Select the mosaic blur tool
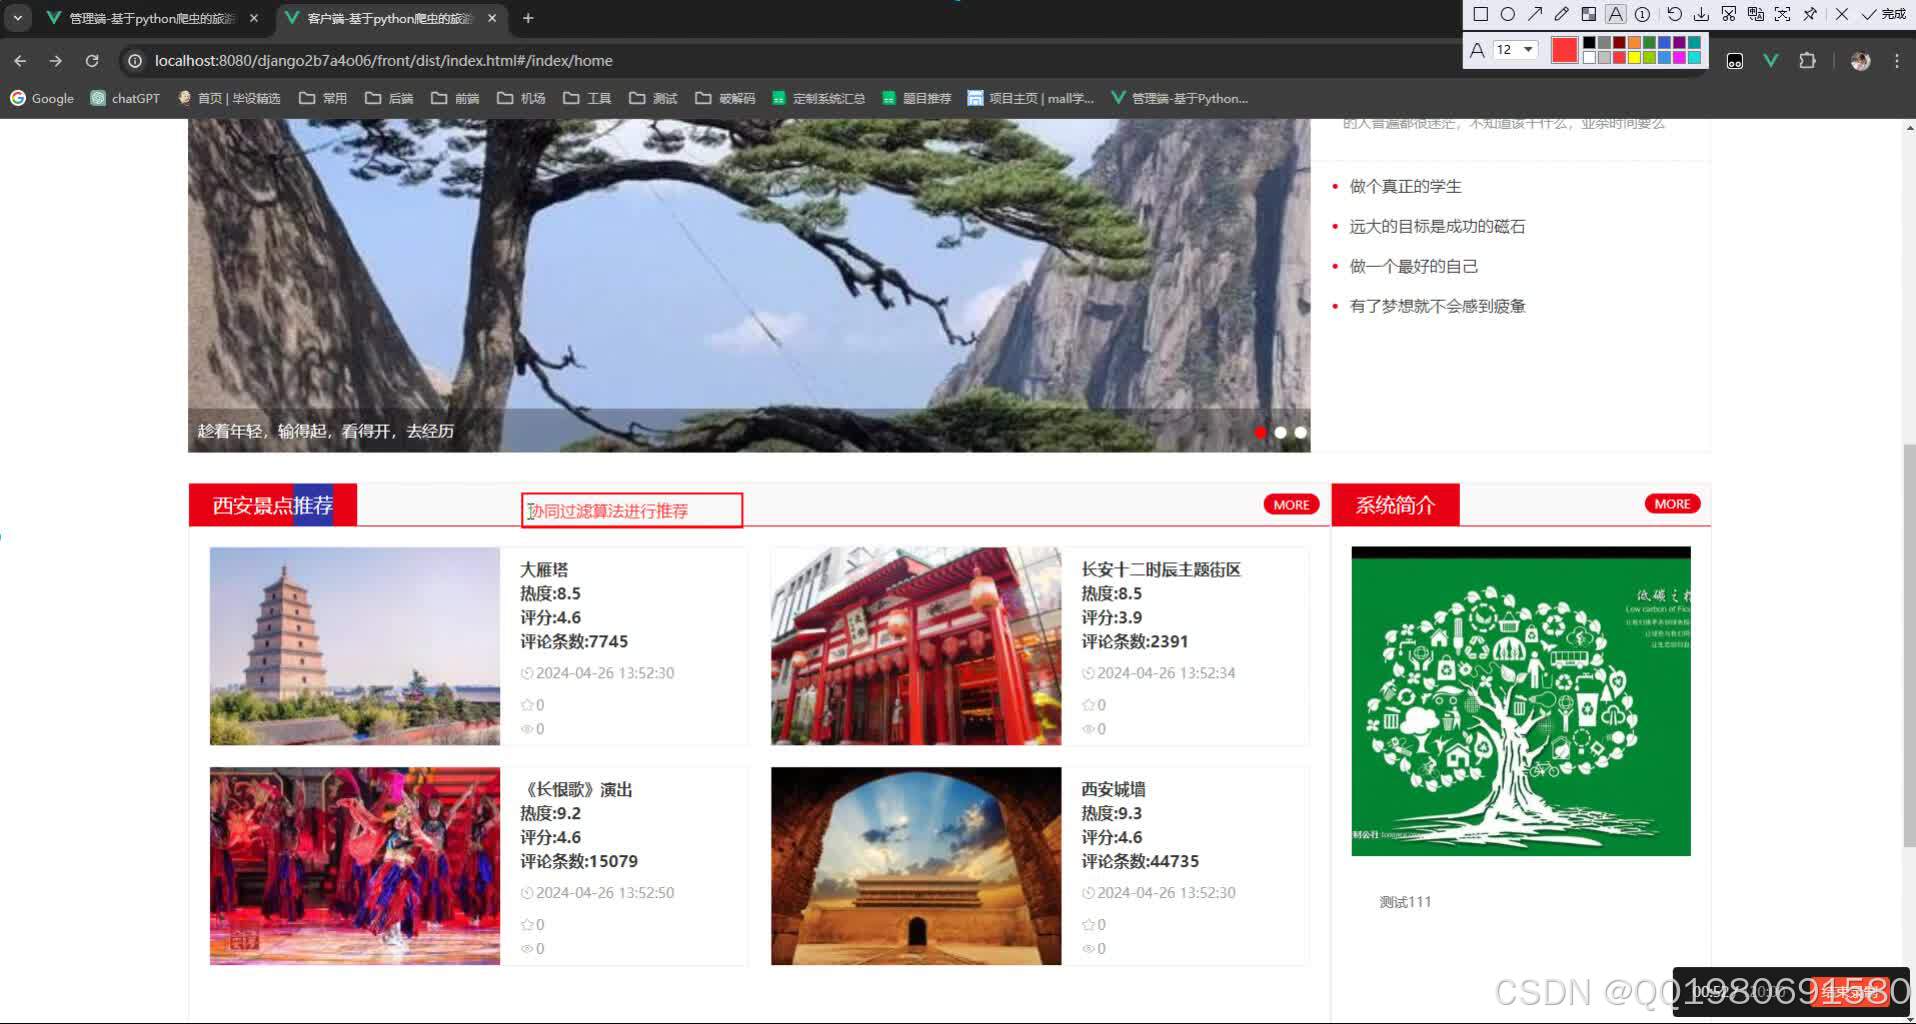 click(1588, 14)
